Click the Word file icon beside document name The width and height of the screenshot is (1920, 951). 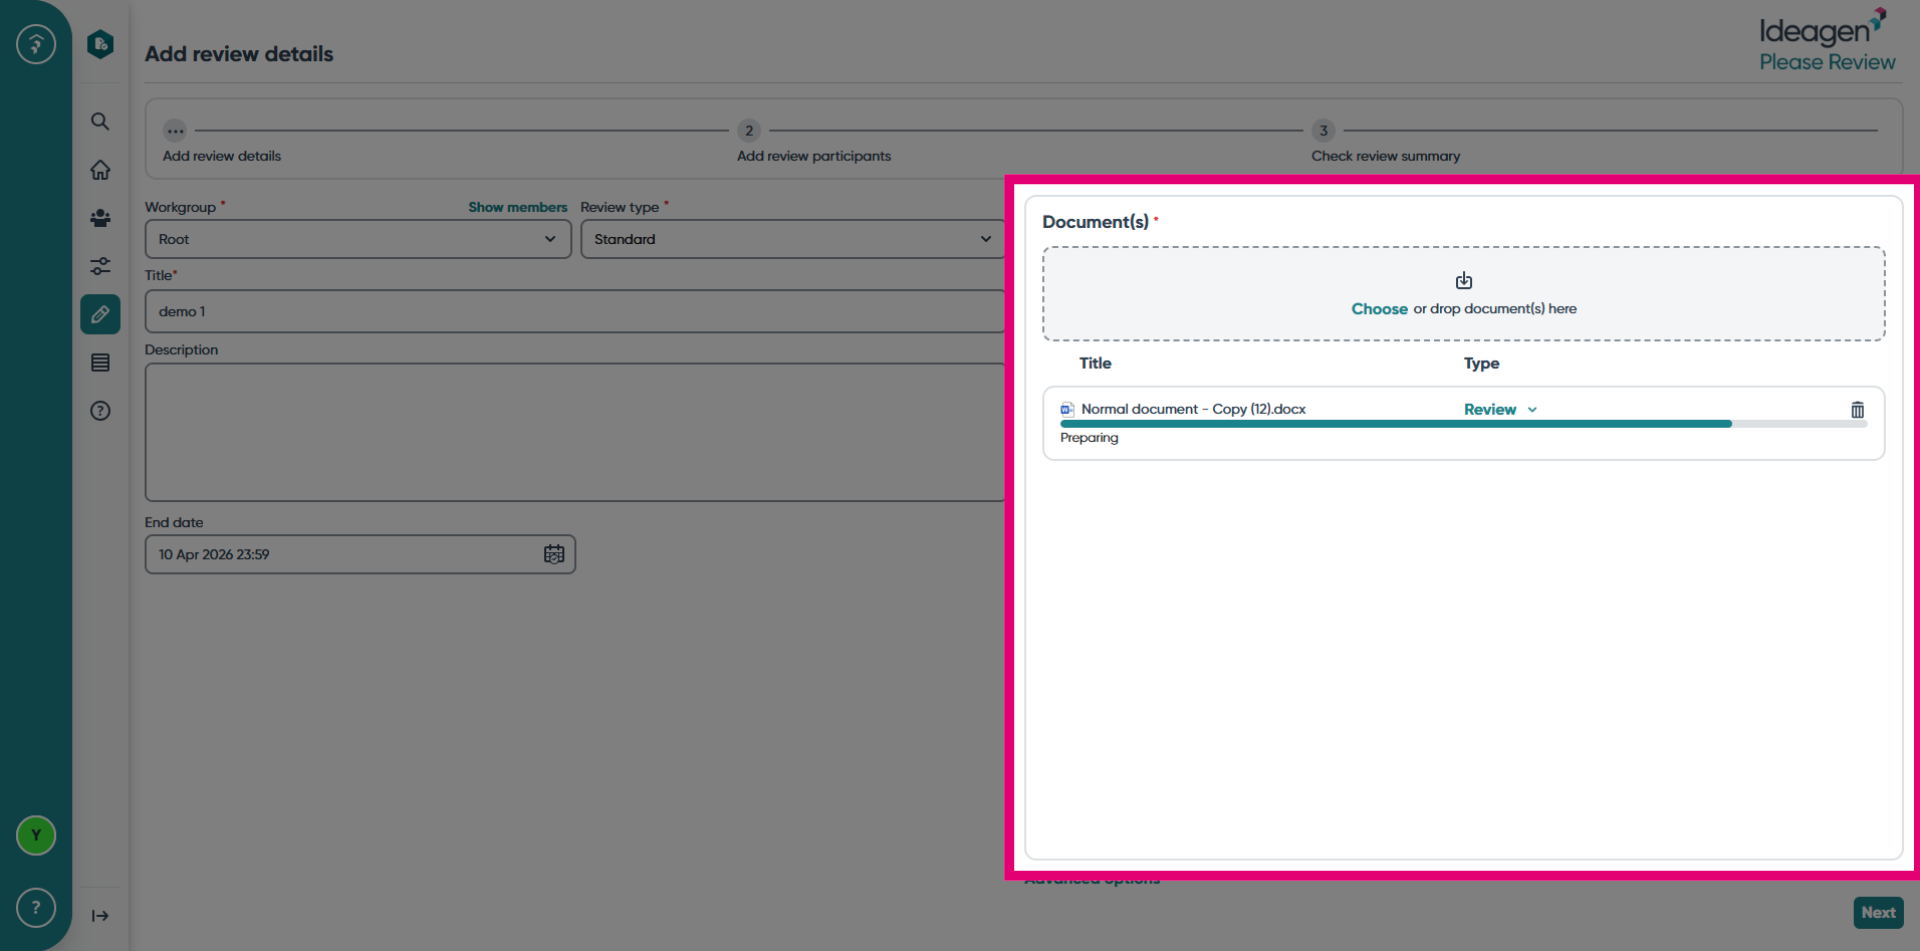click(x=1067, y=409)
